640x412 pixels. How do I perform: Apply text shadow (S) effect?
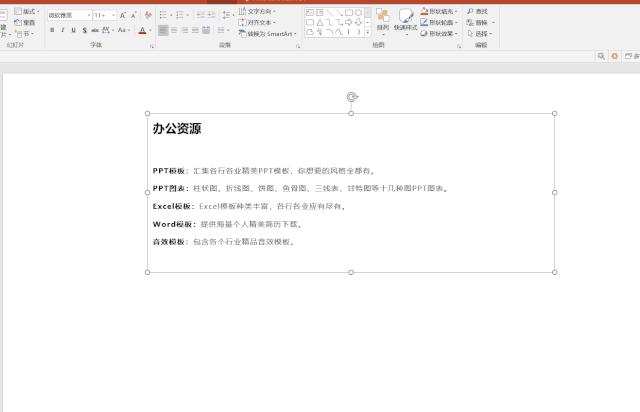coord(84,30)
